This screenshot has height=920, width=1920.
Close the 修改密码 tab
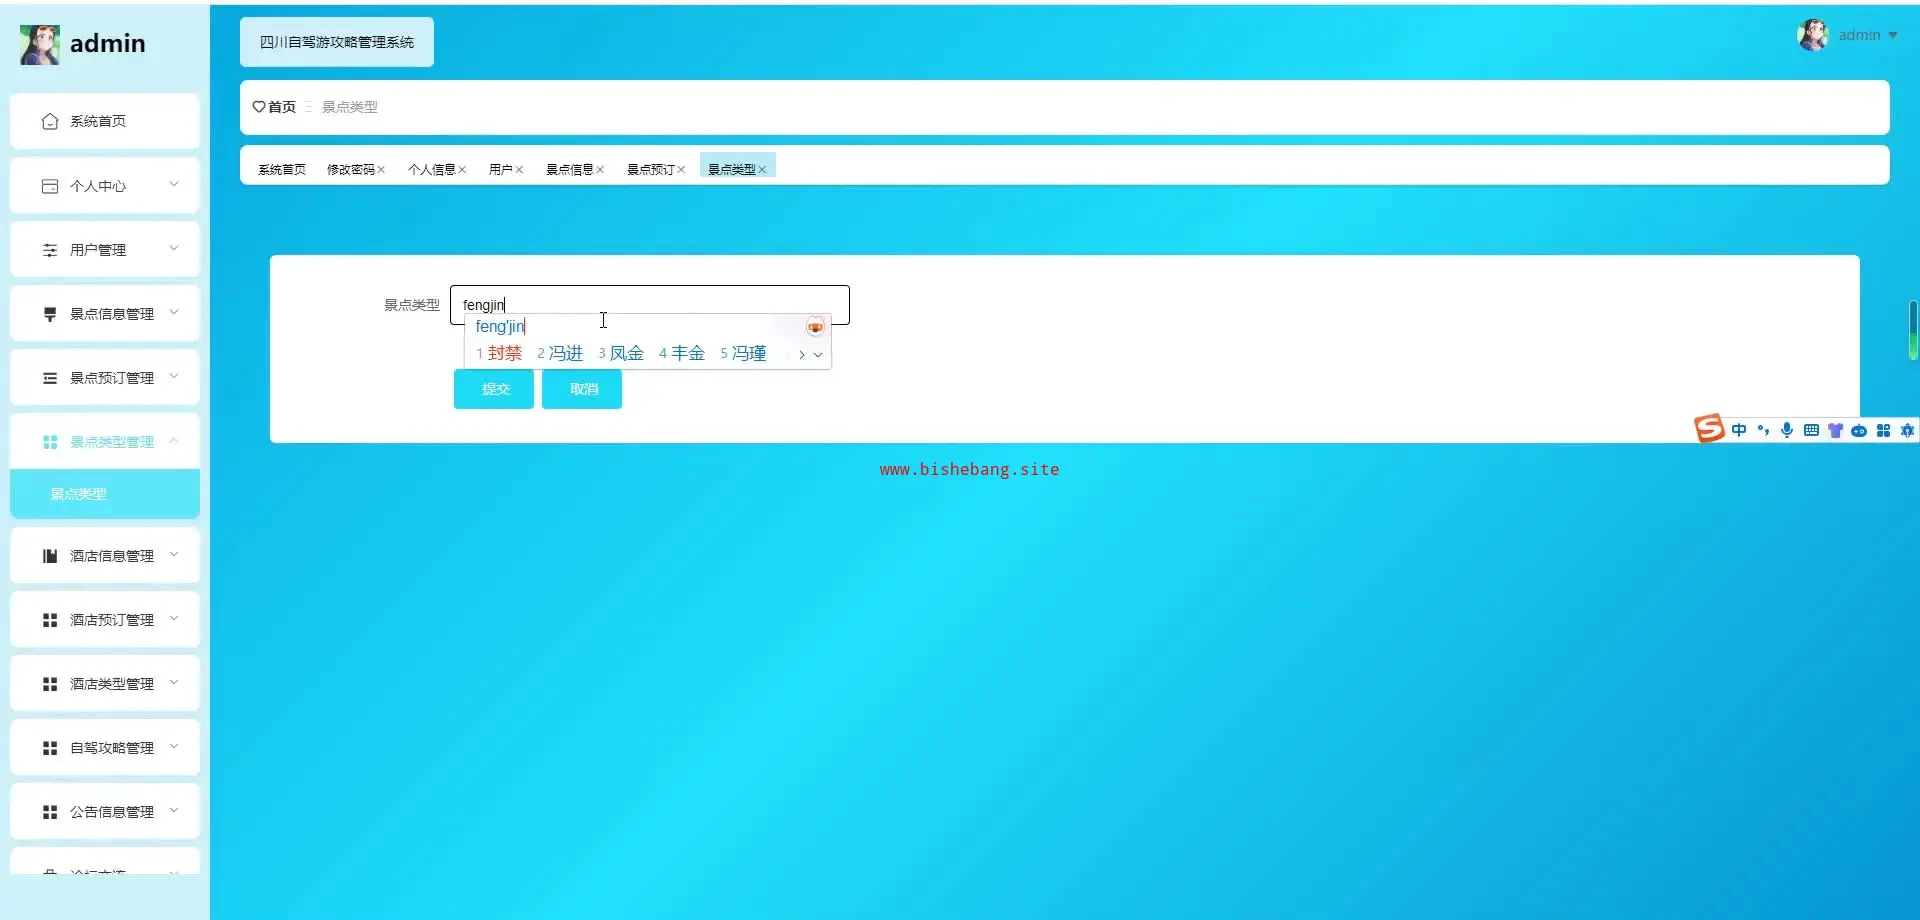click(x=381, y=170)
